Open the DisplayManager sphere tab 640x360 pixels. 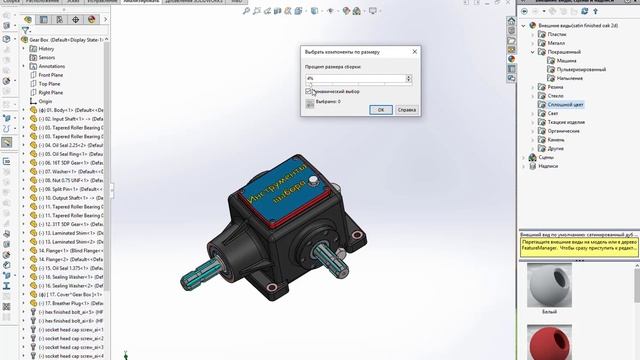91,19
